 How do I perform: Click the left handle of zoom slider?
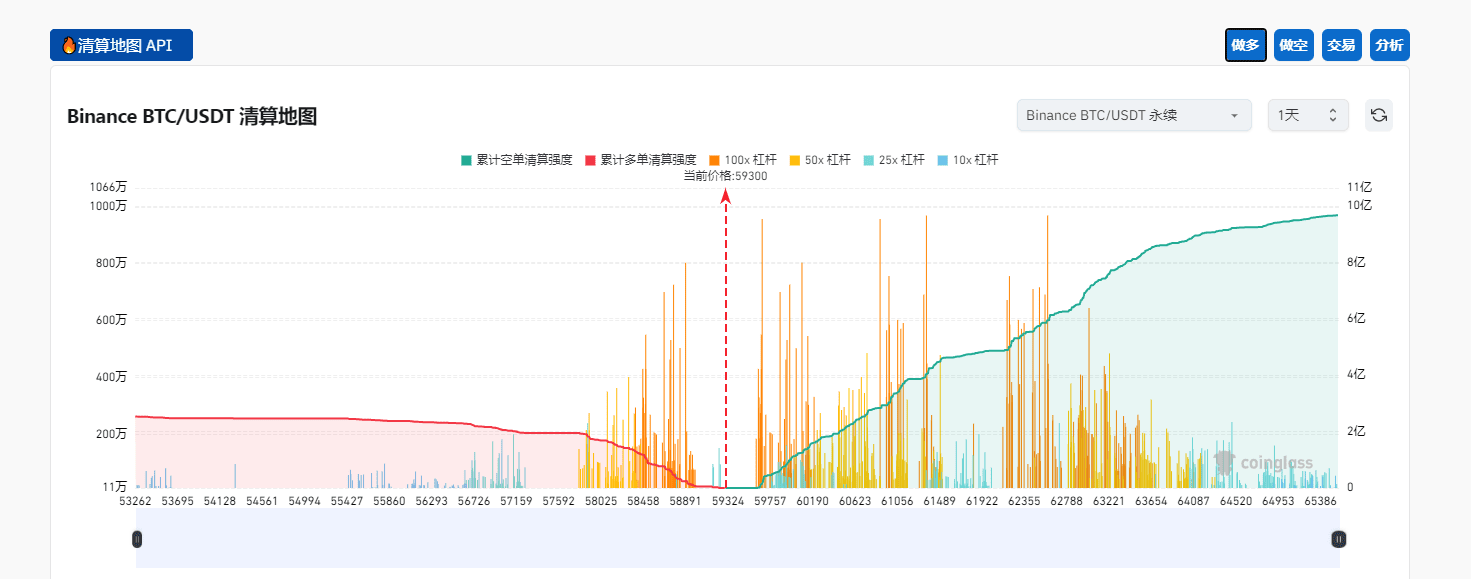point(137,539)
